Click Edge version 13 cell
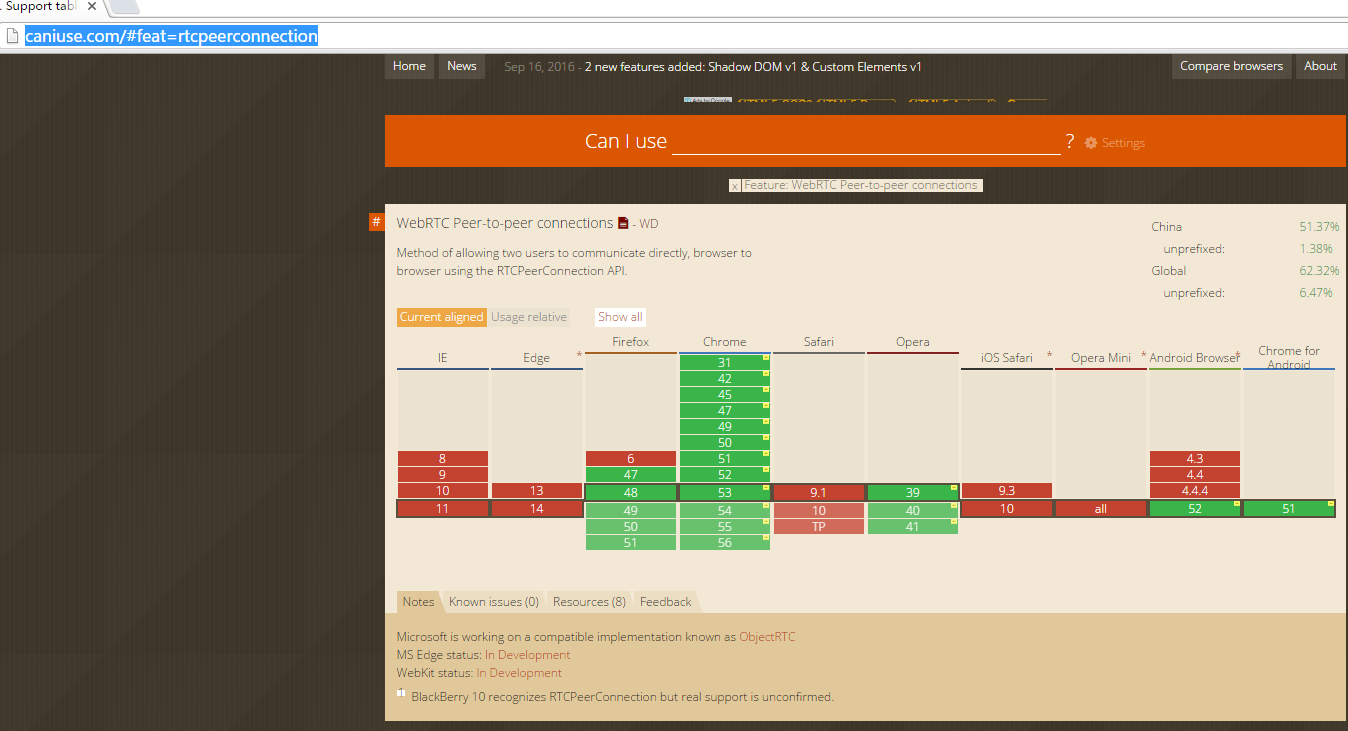1348x731 pixels. (x=536, y=491)
